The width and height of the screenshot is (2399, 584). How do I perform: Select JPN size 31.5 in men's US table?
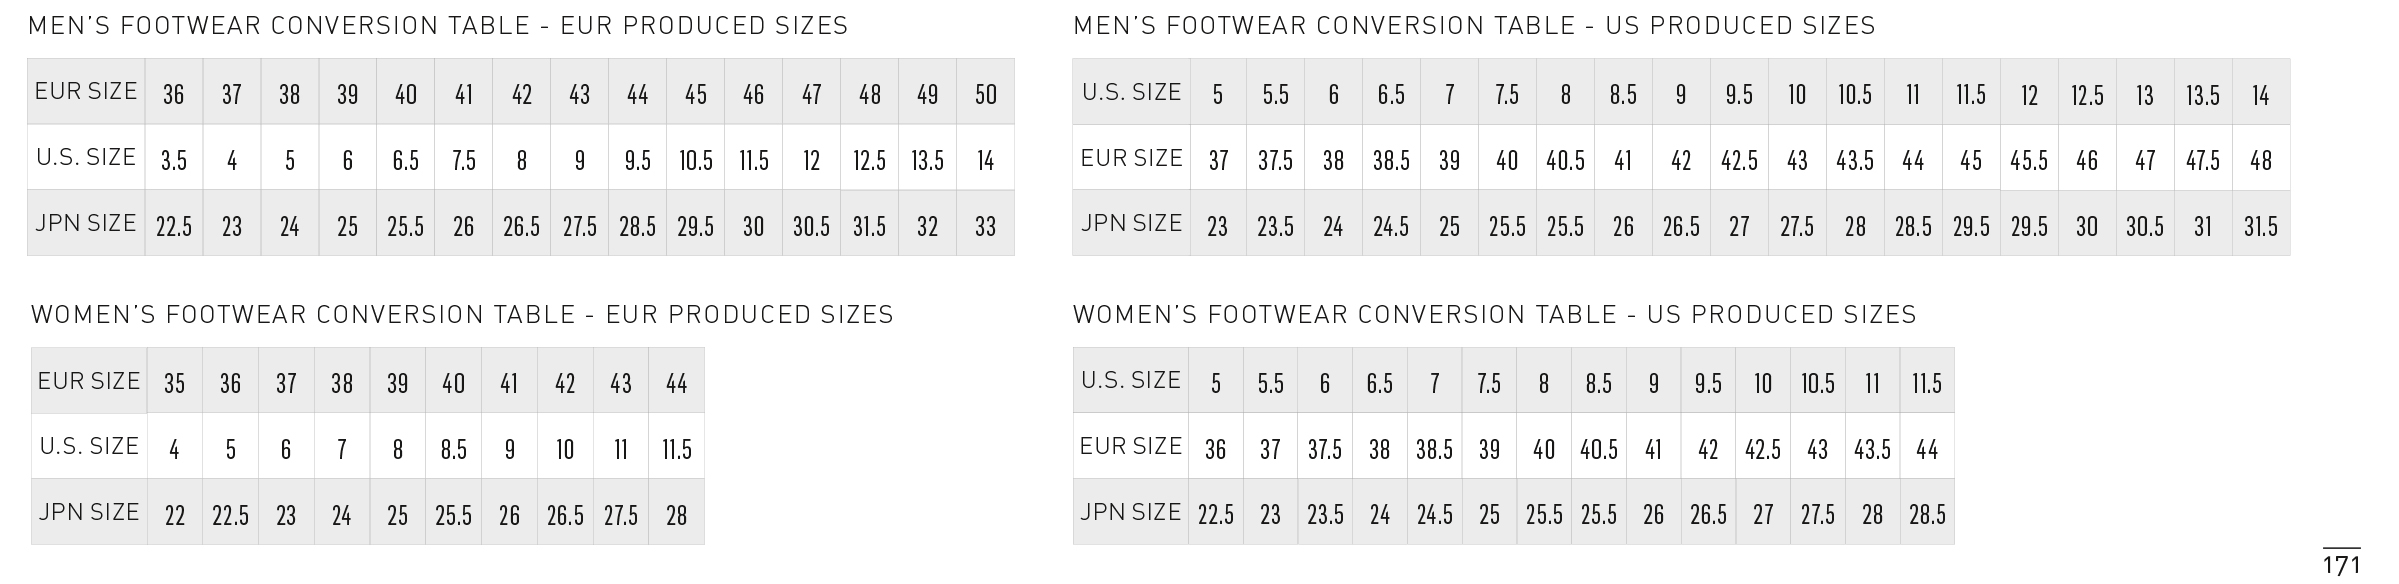pyautogui.click(x=2261, y=227)
